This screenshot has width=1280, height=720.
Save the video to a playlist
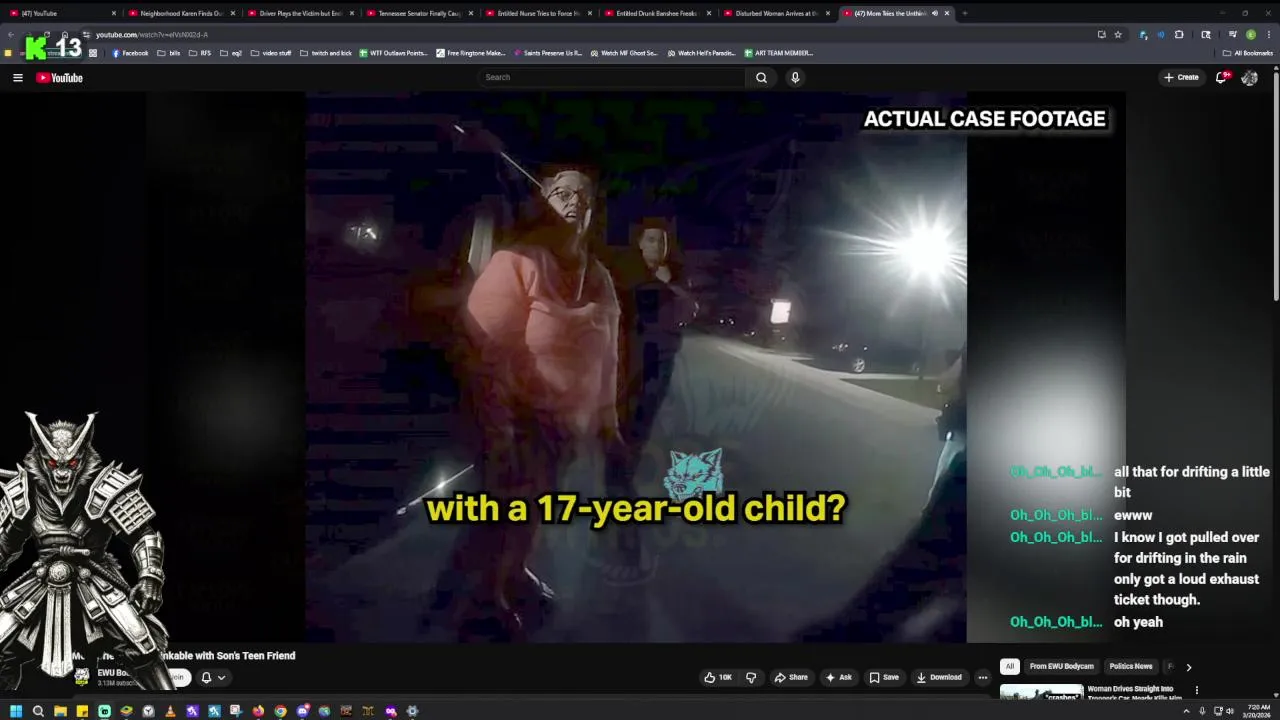[883, 677]
